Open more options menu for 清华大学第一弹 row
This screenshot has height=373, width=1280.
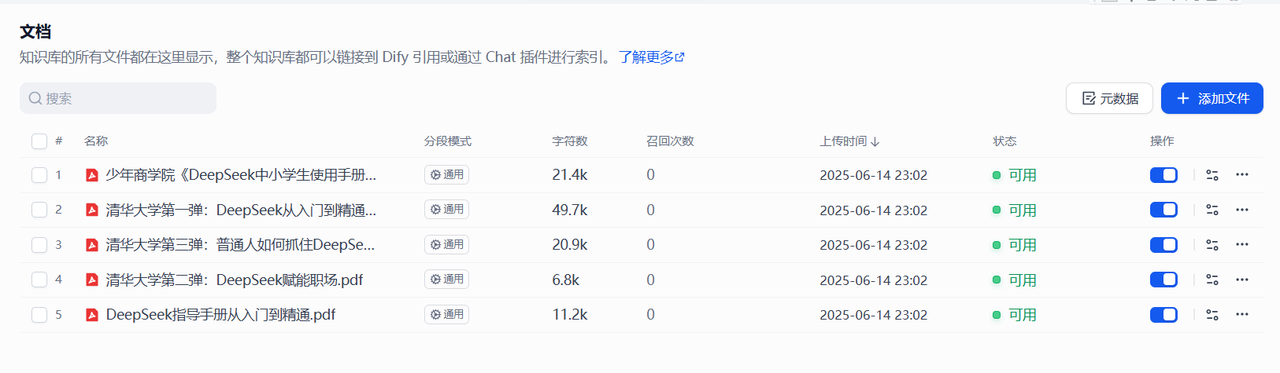[x=1242, y=210]
